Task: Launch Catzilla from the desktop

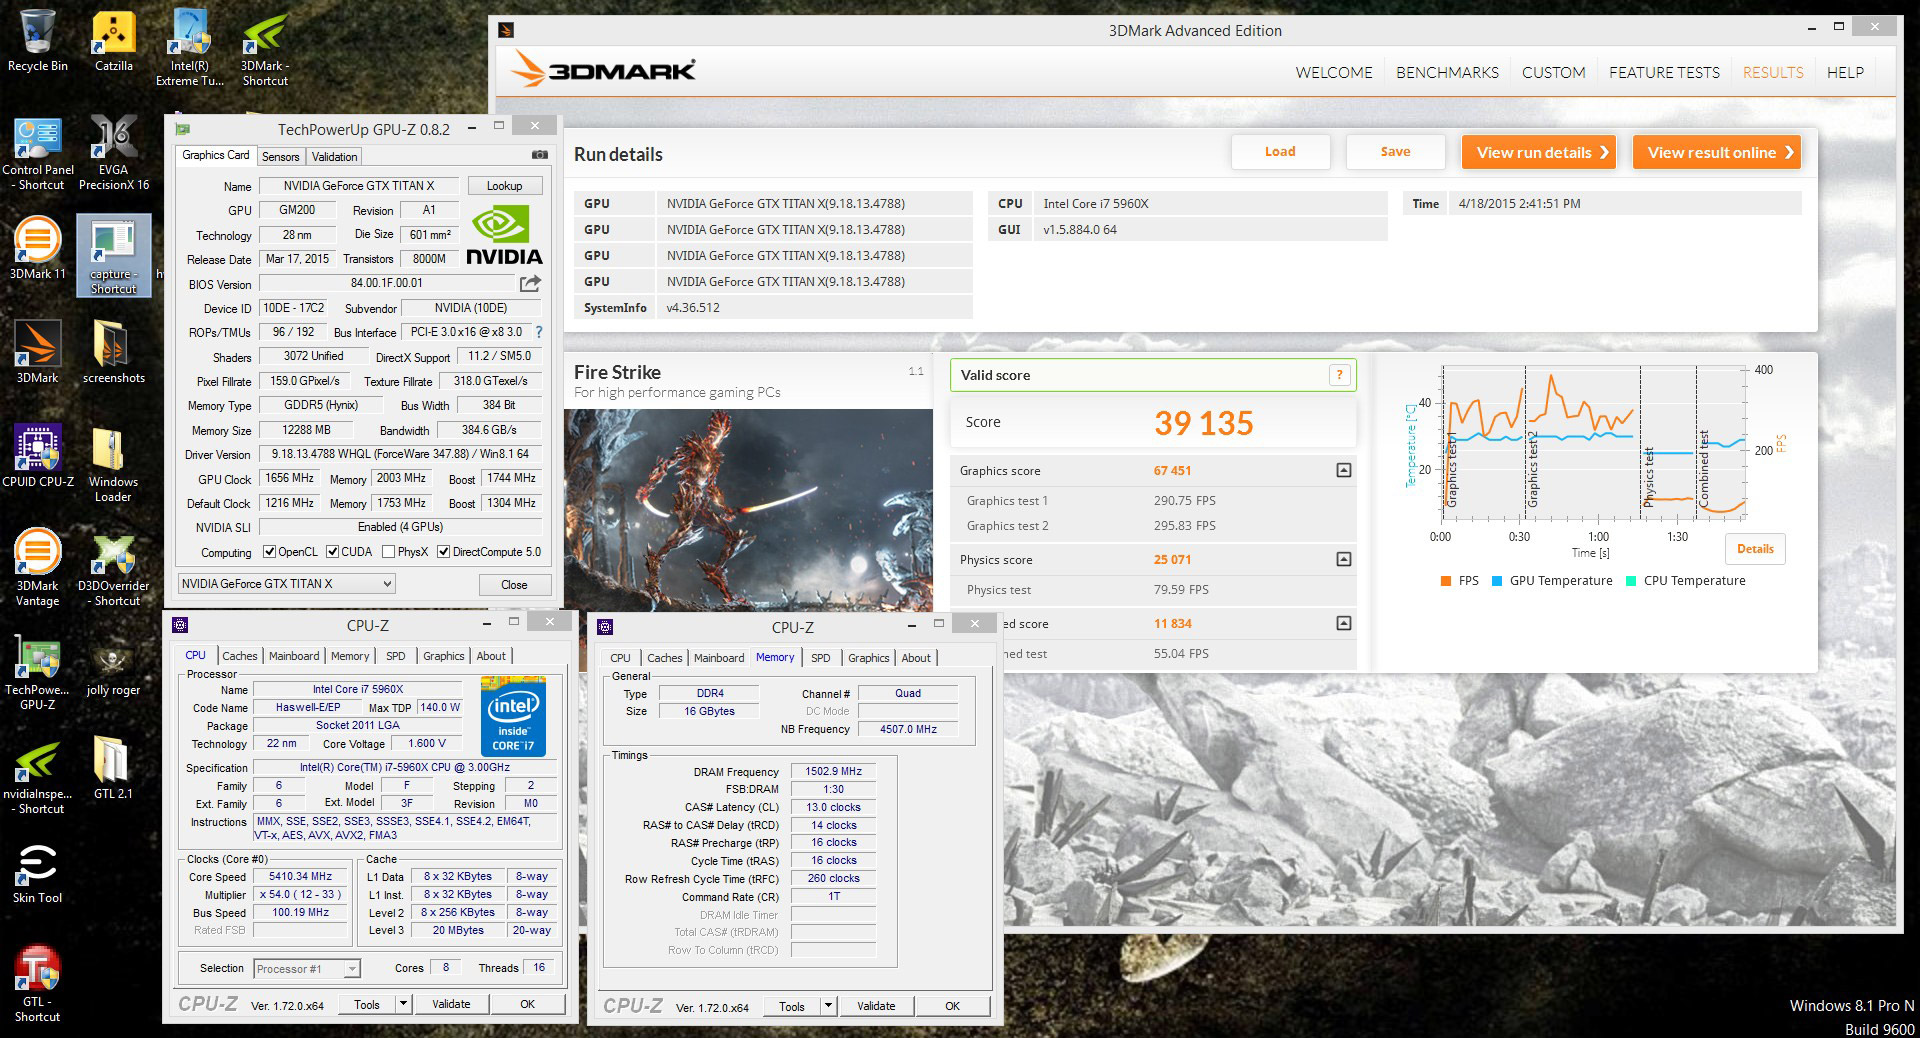Action: [113, 40]
